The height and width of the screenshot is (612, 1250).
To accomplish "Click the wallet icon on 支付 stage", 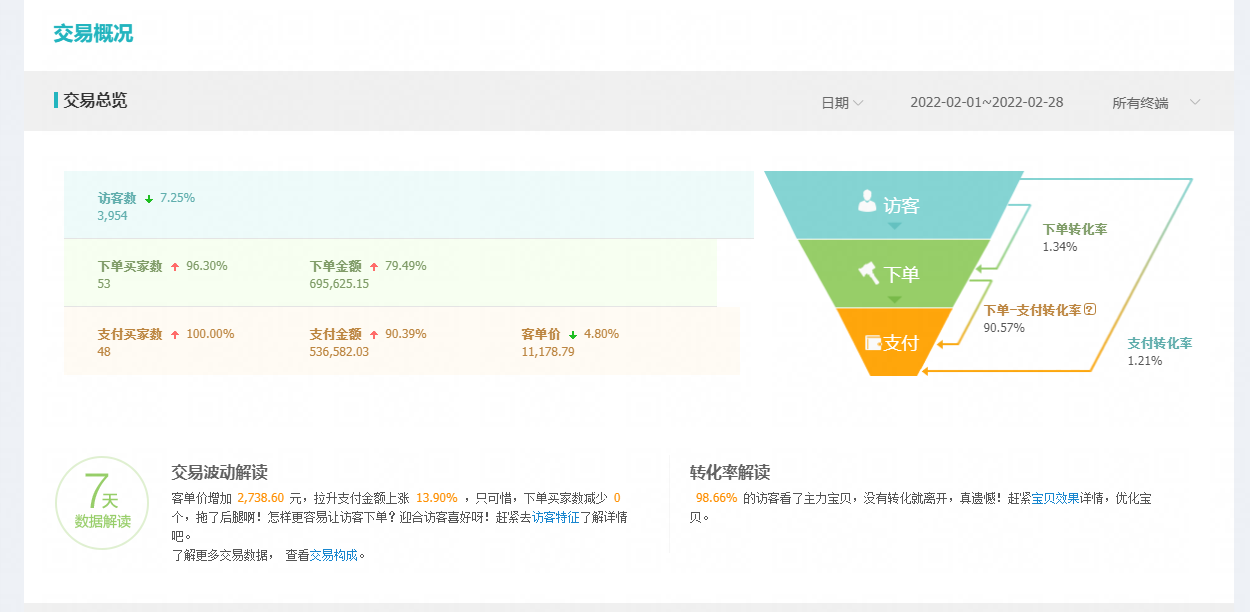I will point(872,342).
